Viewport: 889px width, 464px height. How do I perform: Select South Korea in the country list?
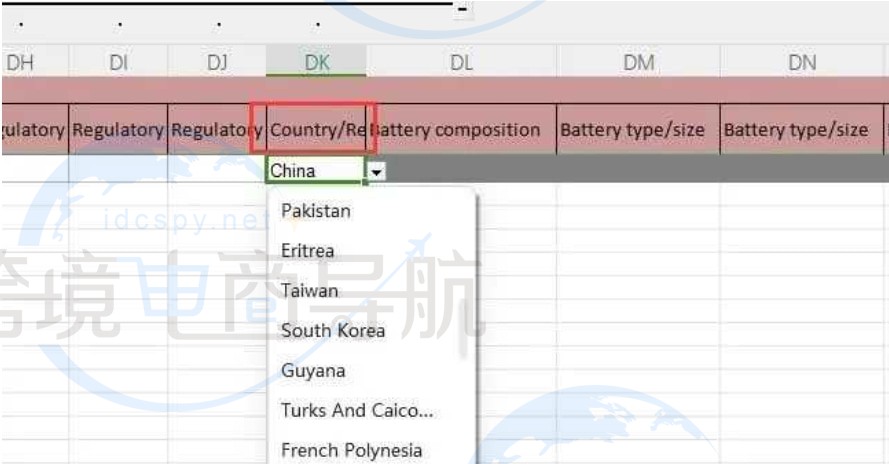[332, 331]
